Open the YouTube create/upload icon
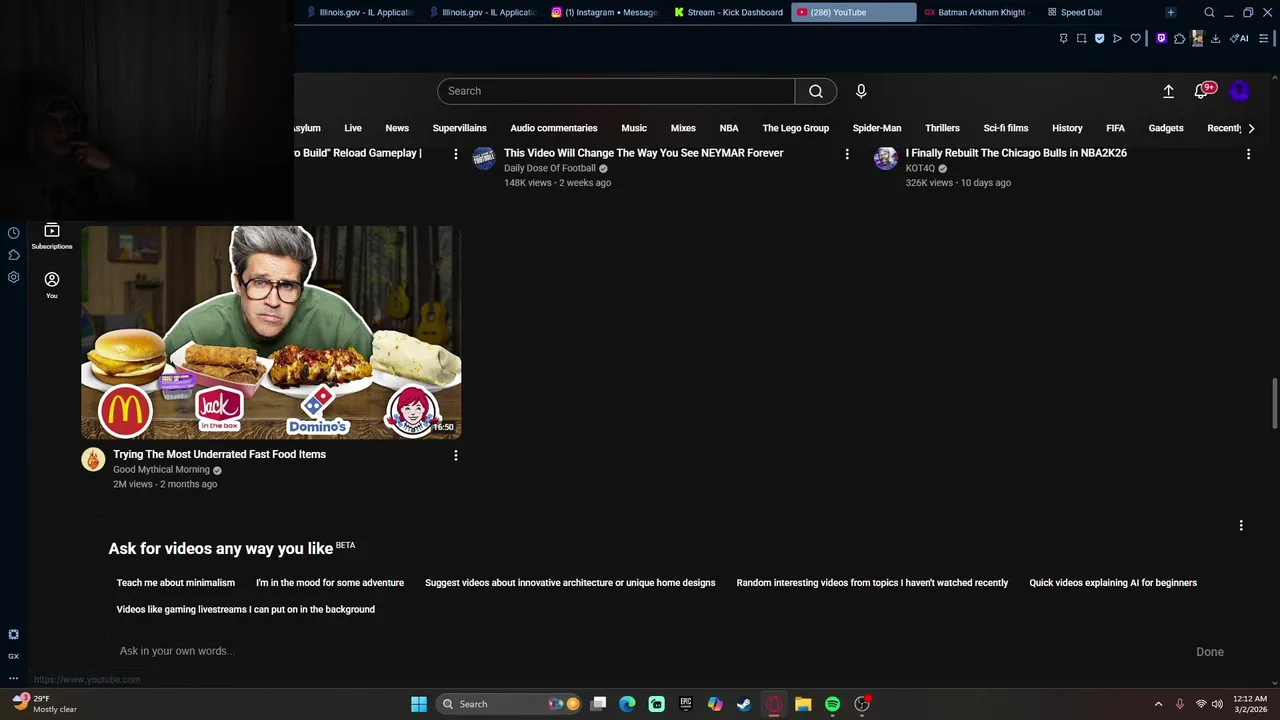Viewport: 1280px width, 720px height. point(1168,91)
